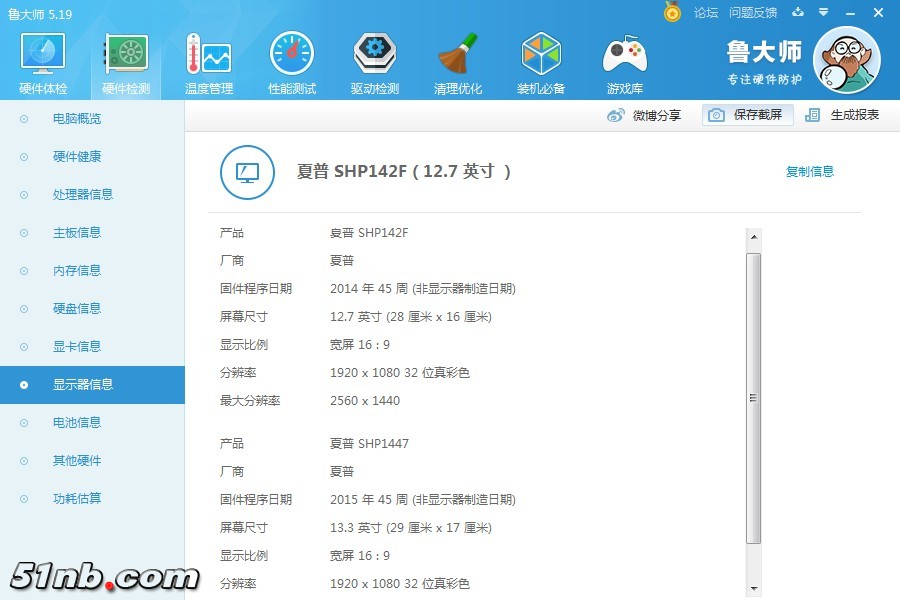Switch to 显卡信息 in the sidebar

point(77,346)
